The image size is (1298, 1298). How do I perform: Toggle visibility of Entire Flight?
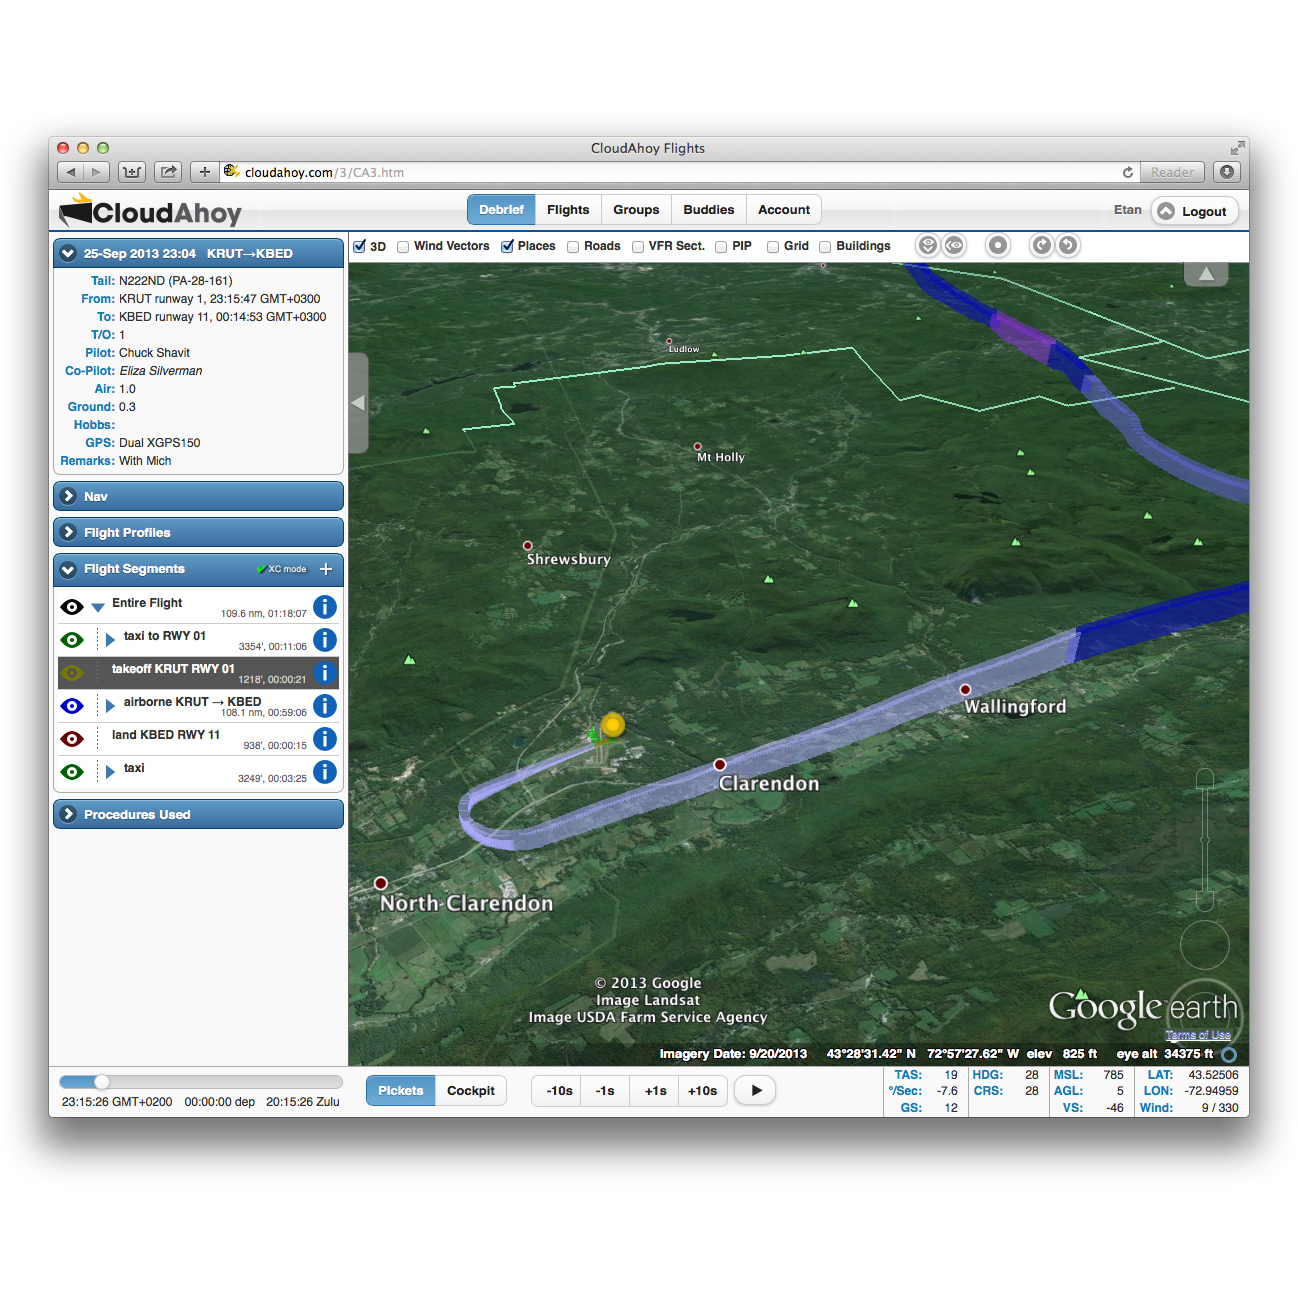(x=72, y=607)
